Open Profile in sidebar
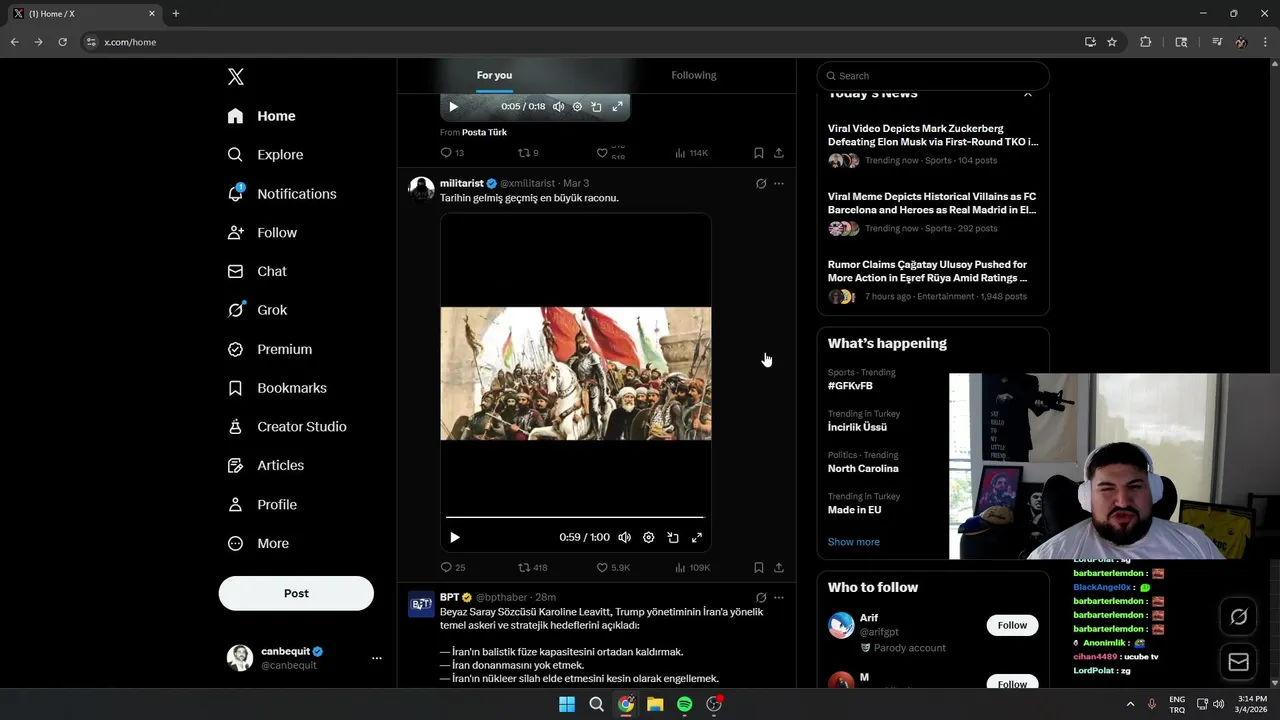The image size is (1280, 720). 262,505
